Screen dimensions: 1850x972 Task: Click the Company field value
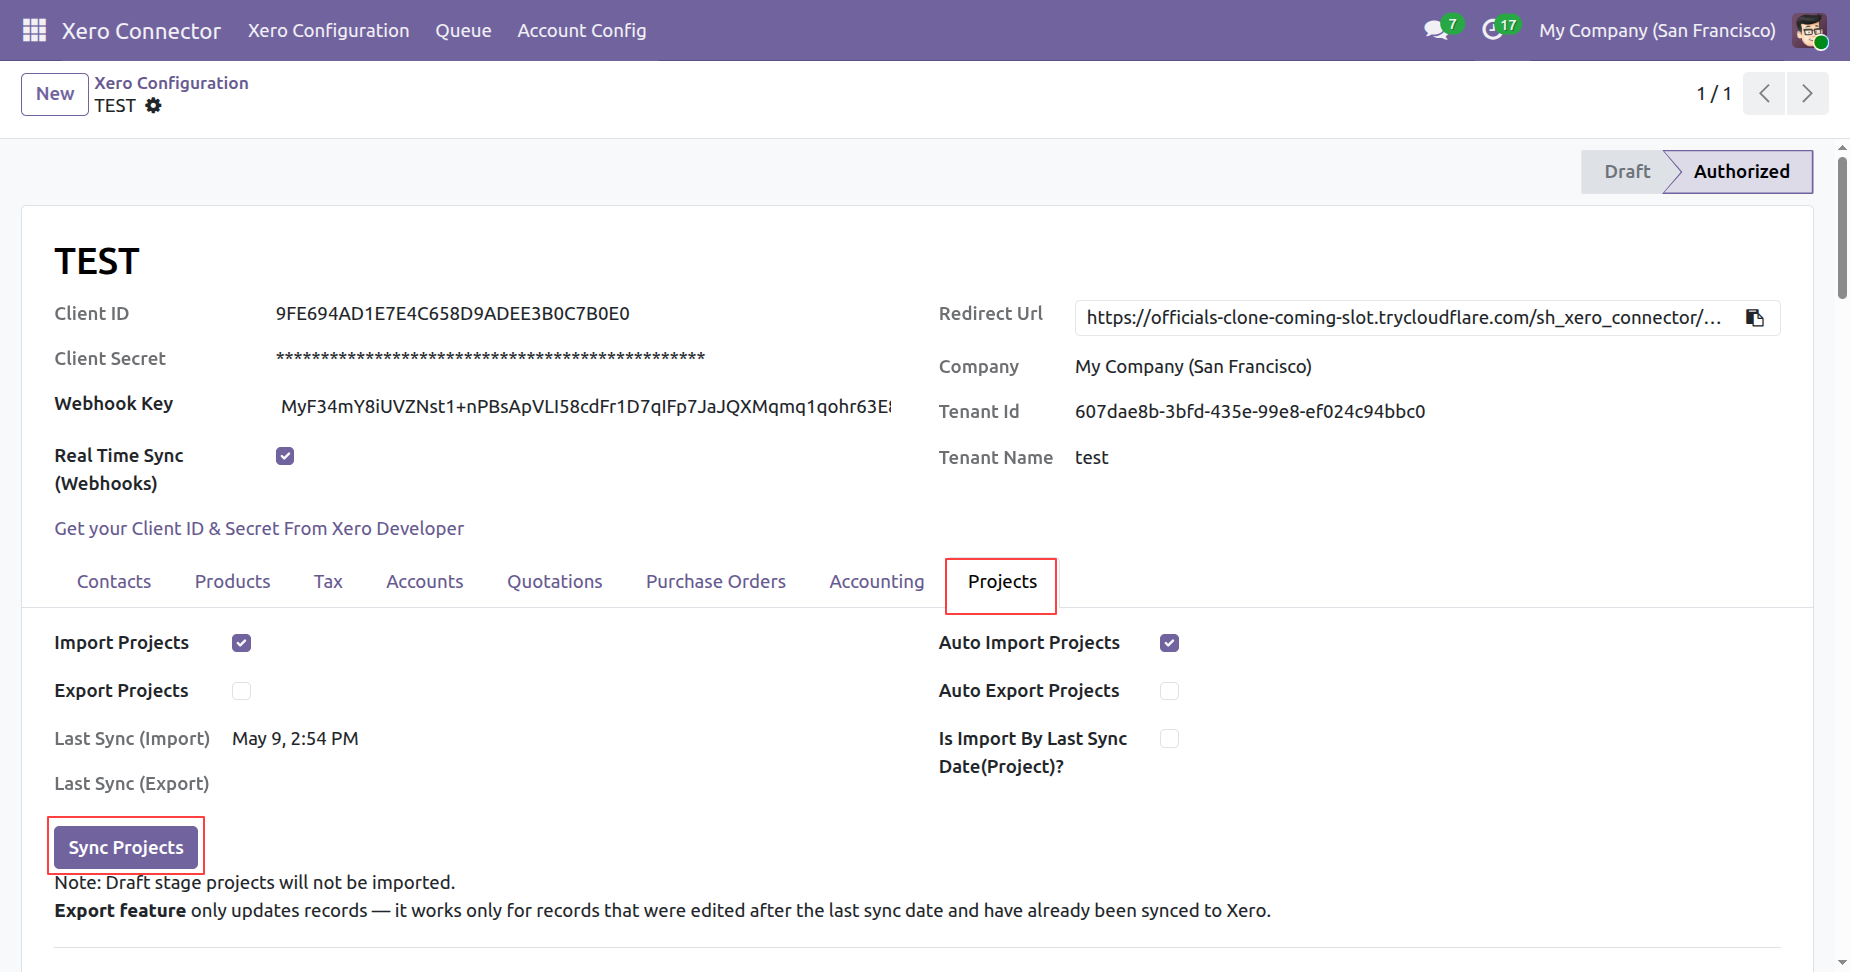pos(1193,367)
